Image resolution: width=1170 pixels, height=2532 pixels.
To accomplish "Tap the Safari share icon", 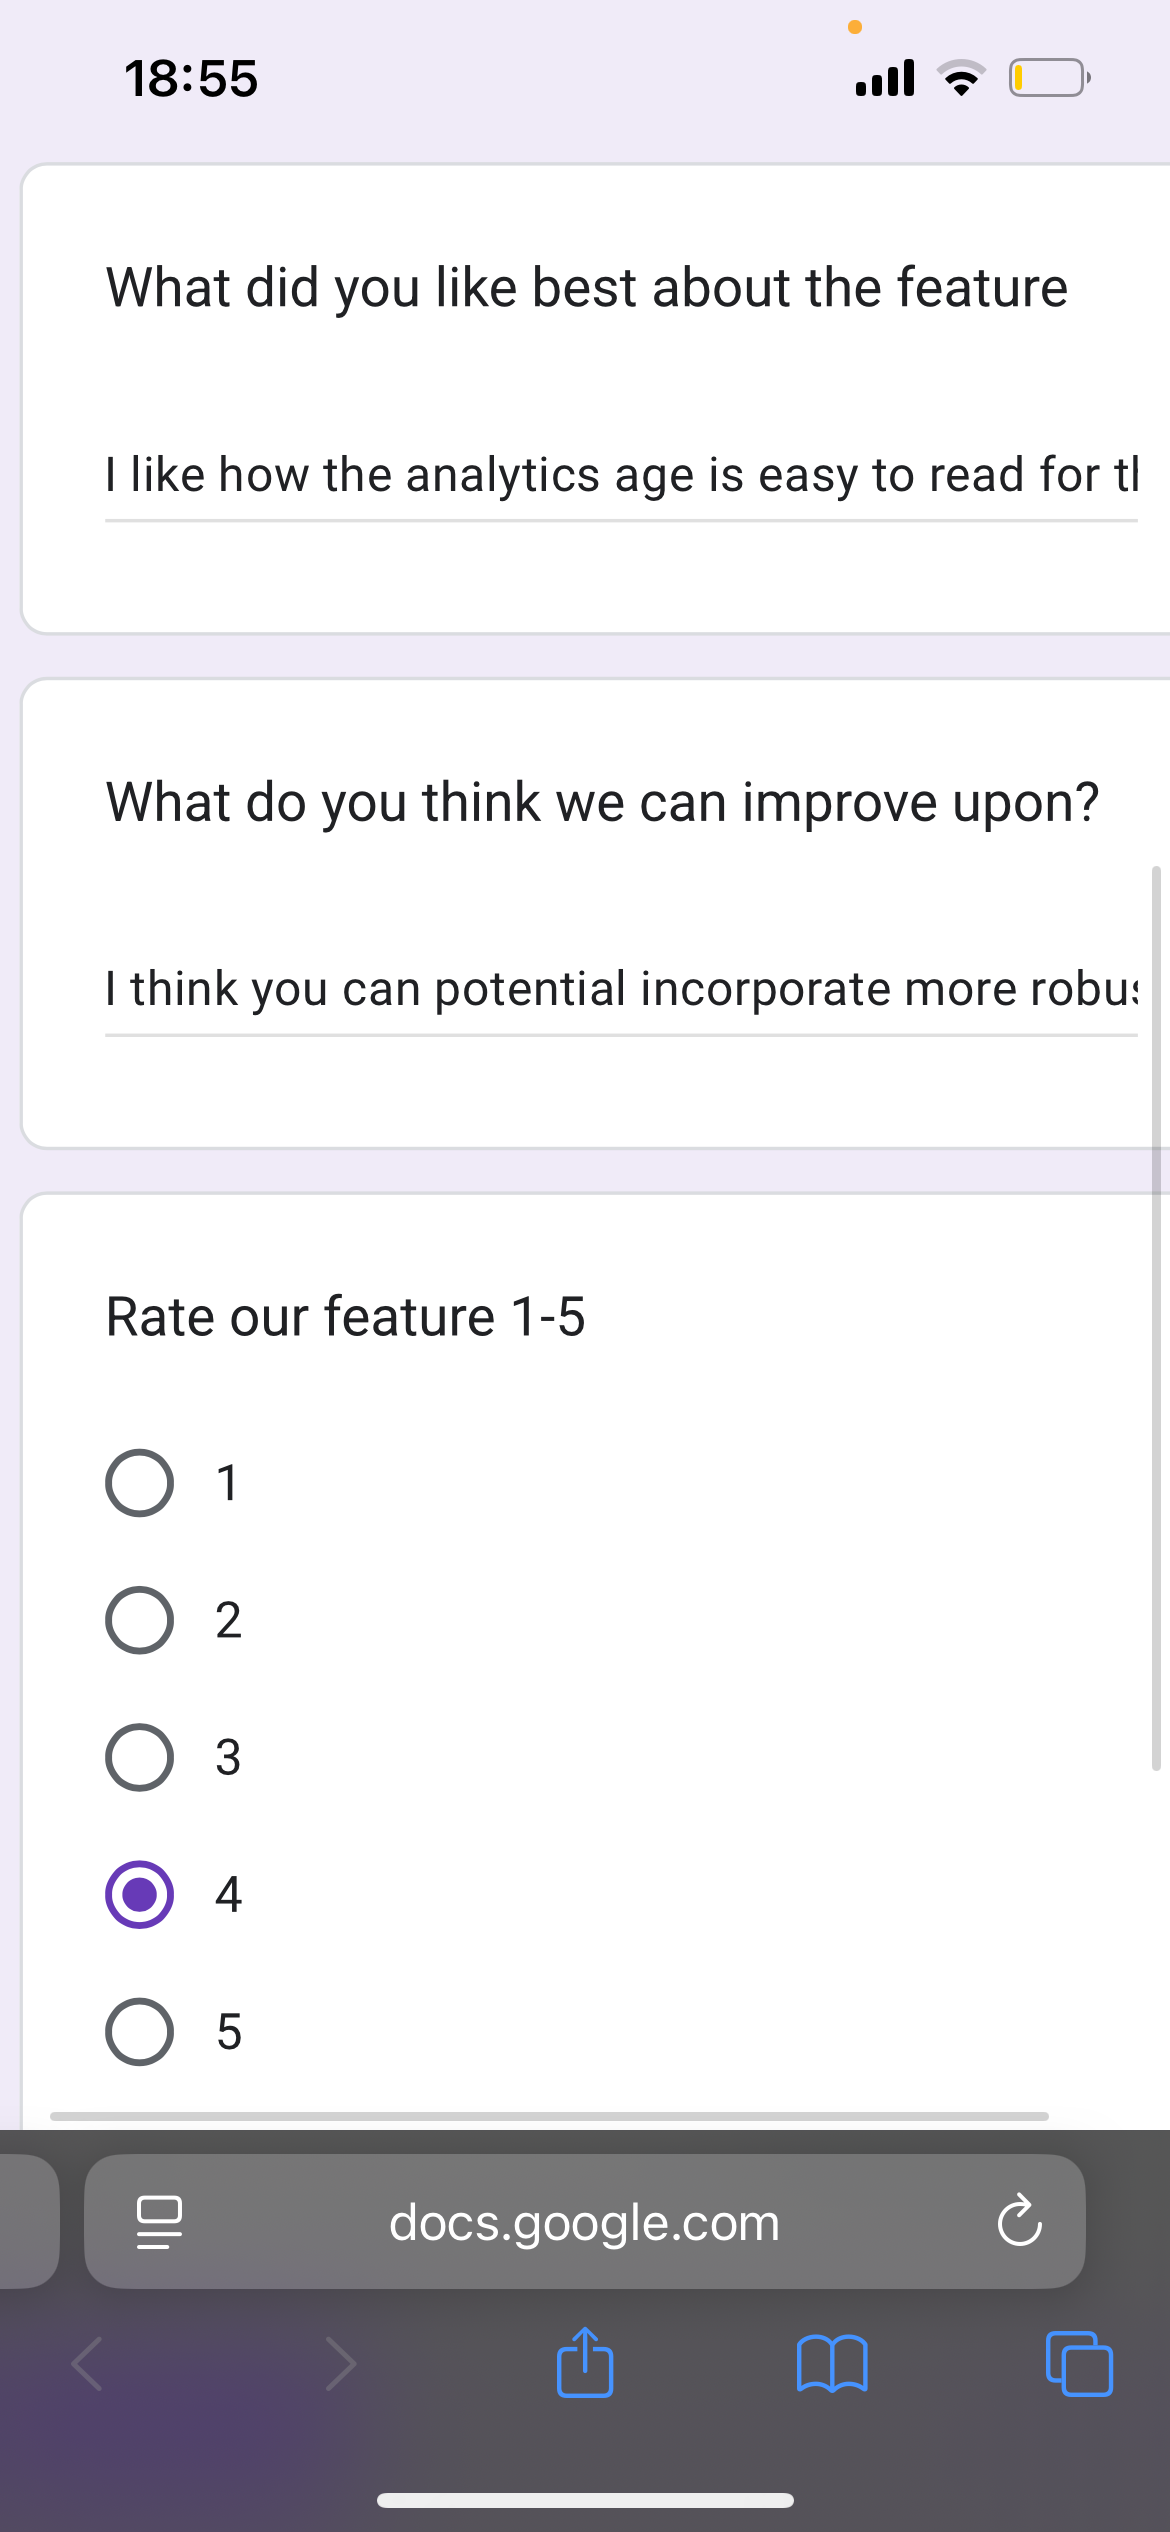I will [585, 2363].
